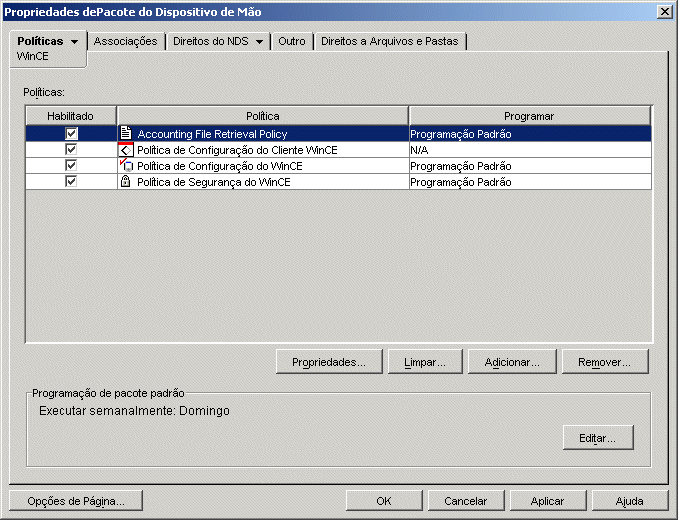Click Programação Padrão cell of Accounting policy
The height and width of the screenshot is (520, 678).
pos(530,134)
